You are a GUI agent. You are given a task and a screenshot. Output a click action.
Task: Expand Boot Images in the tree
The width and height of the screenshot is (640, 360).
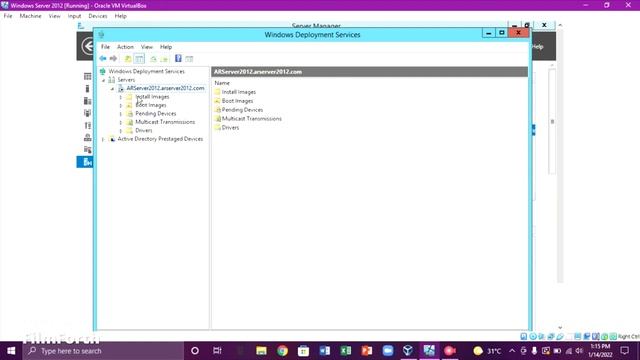coord(121,105)
